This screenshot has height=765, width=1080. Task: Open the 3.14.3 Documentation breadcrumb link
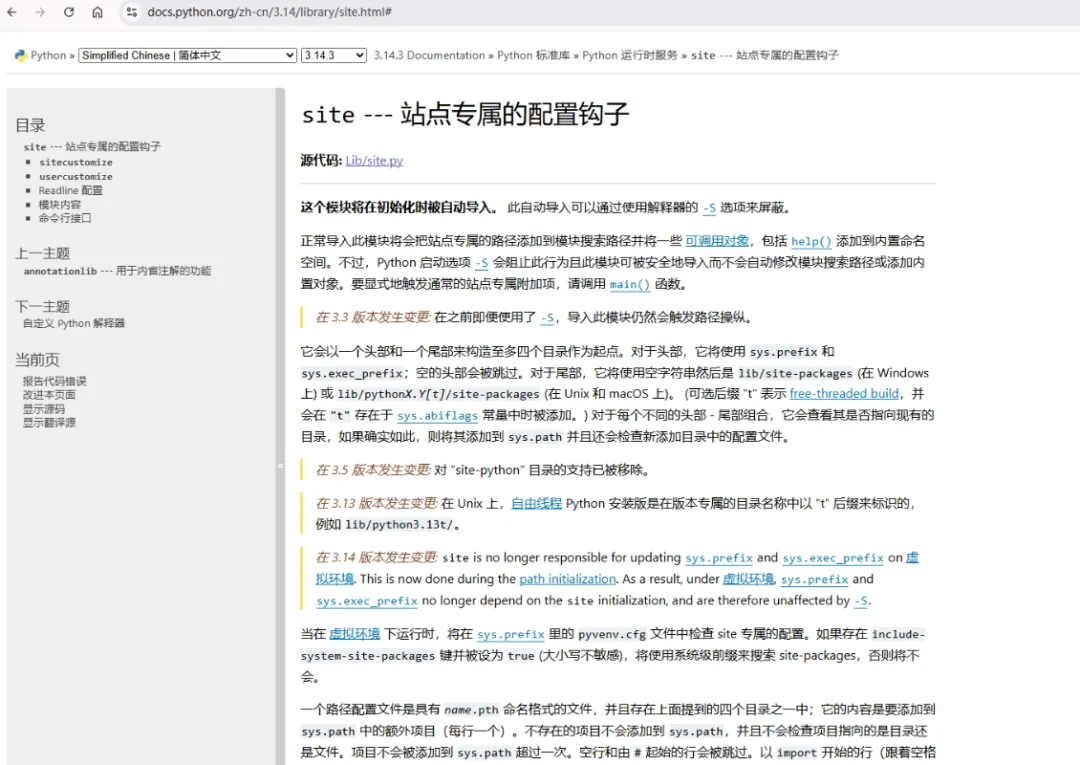tap(429, 55)
